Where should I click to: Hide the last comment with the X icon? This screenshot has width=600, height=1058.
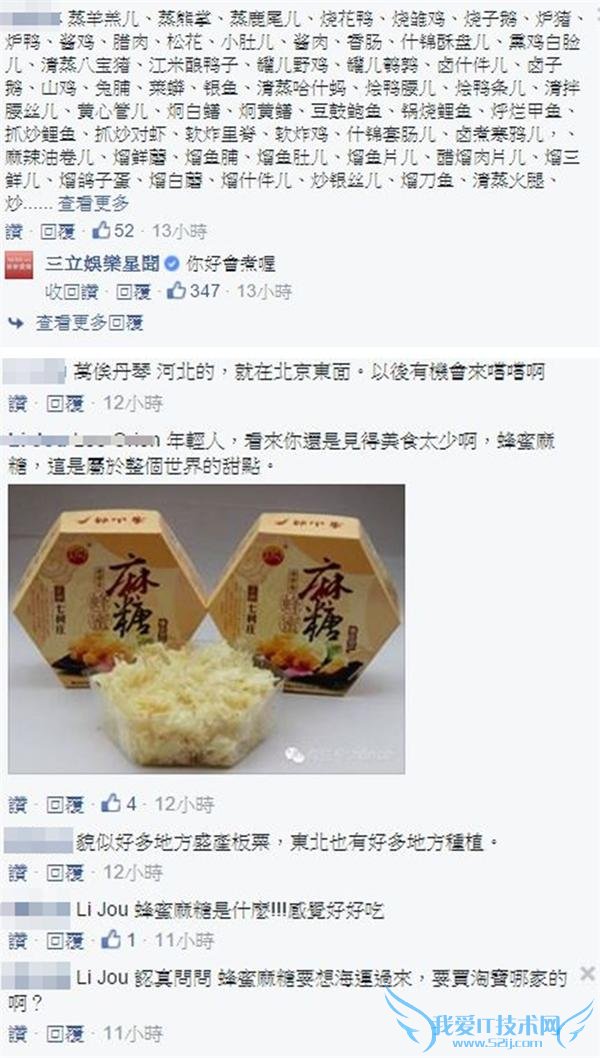pyautogui.click(x=587, y=974)
